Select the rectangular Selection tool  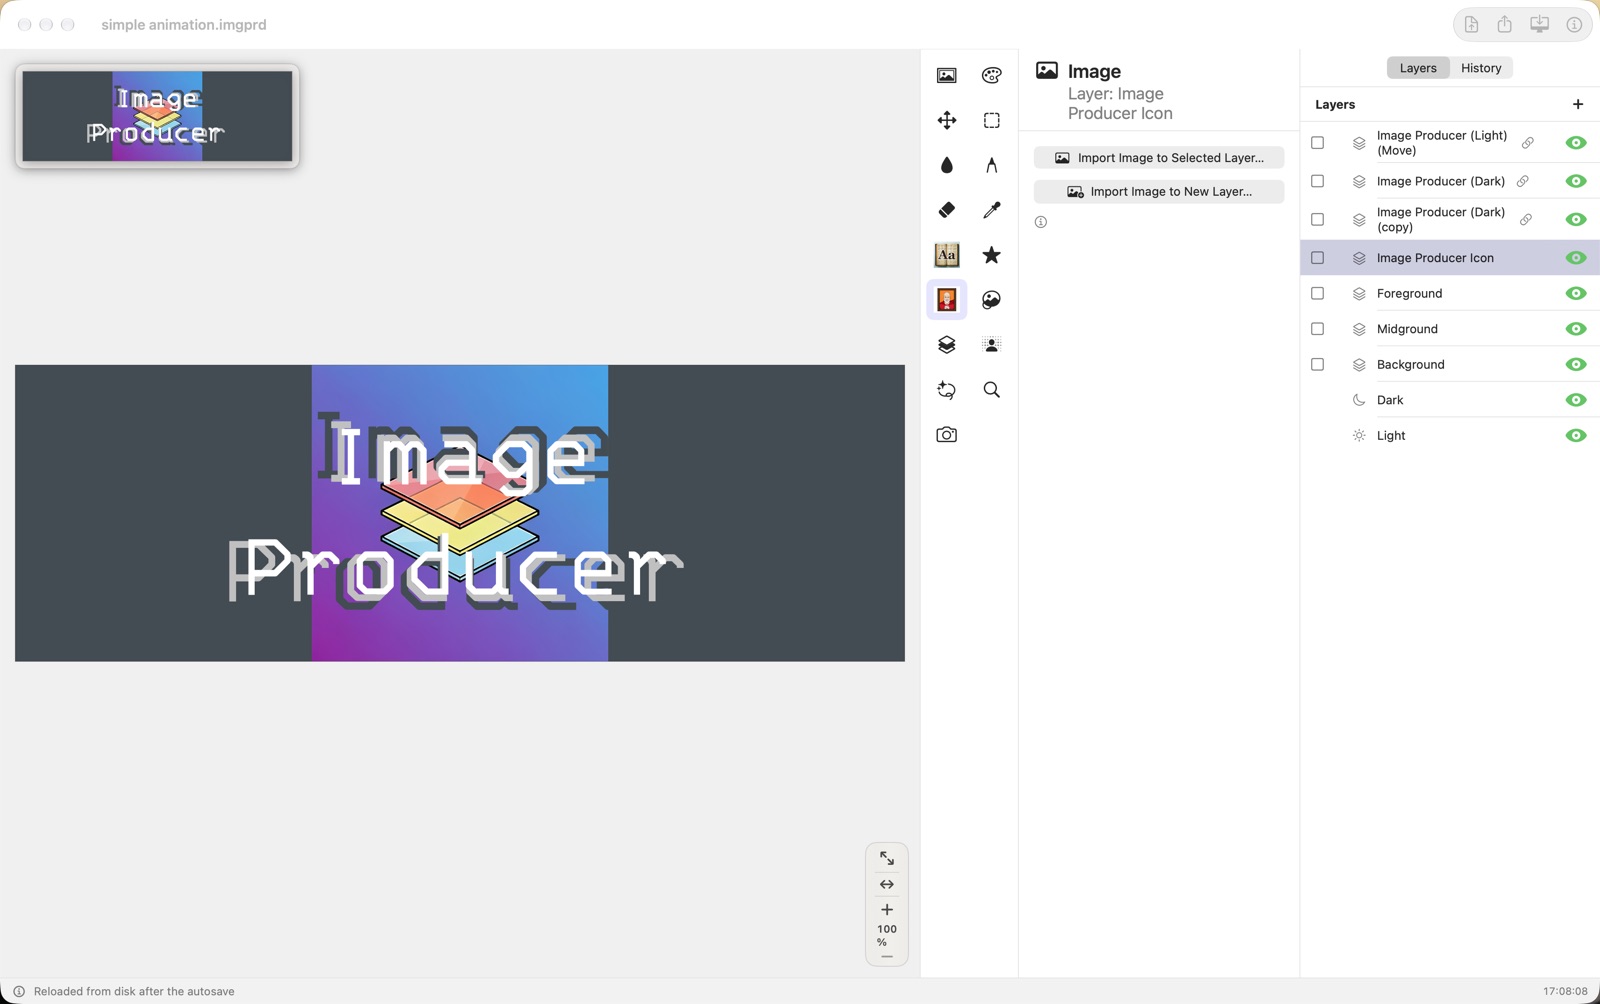click(x=991, y=120)
